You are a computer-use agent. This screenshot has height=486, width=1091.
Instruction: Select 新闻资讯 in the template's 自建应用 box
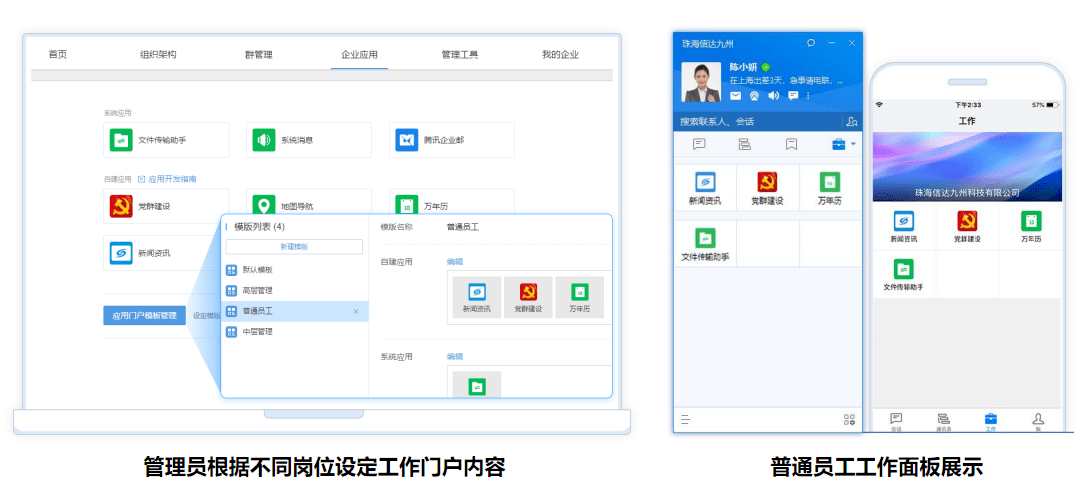(x=477, y=297)
